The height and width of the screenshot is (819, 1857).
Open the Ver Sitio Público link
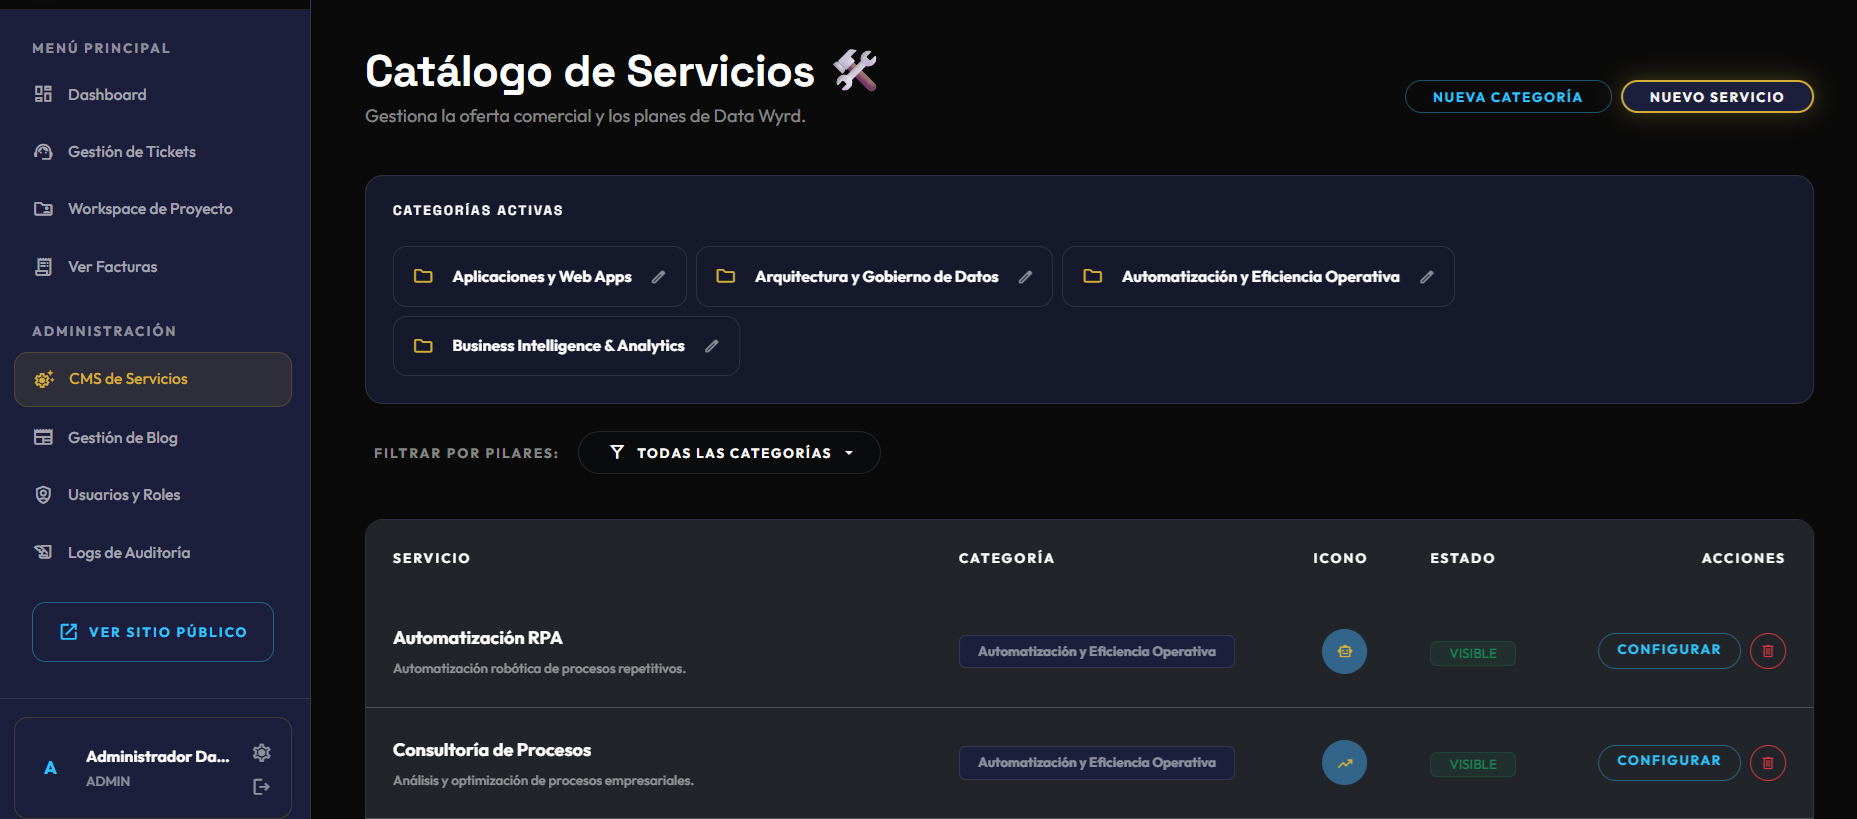pyautogui.click(x=153, y=632)
